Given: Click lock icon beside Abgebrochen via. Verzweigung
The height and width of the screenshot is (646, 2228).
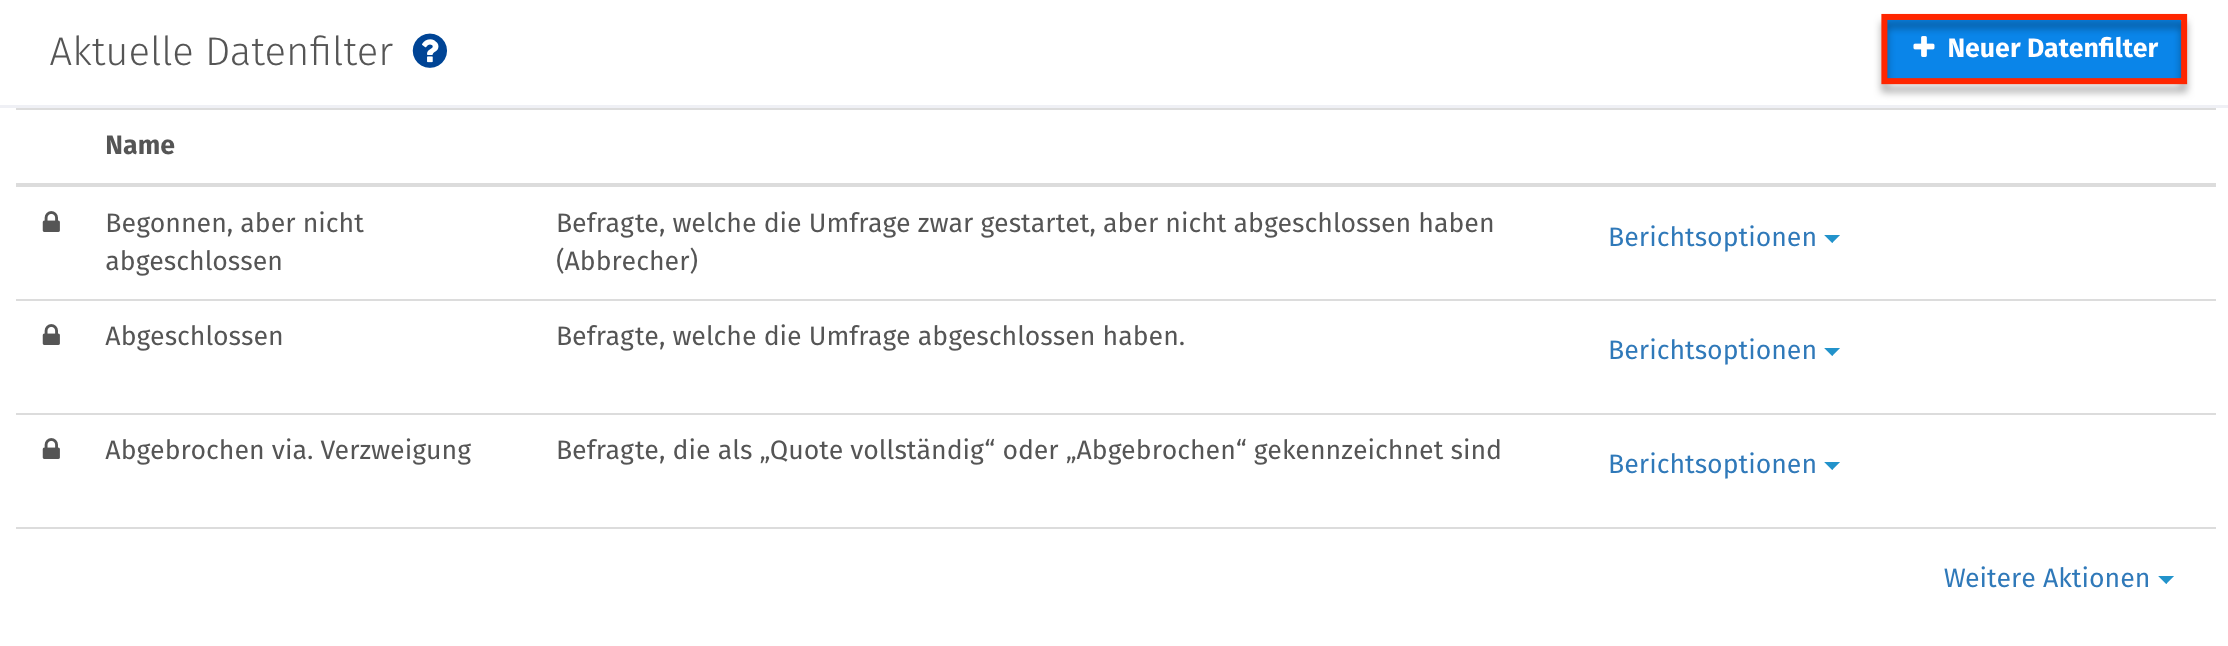Looking at the screenshot, I should point(51,449).
